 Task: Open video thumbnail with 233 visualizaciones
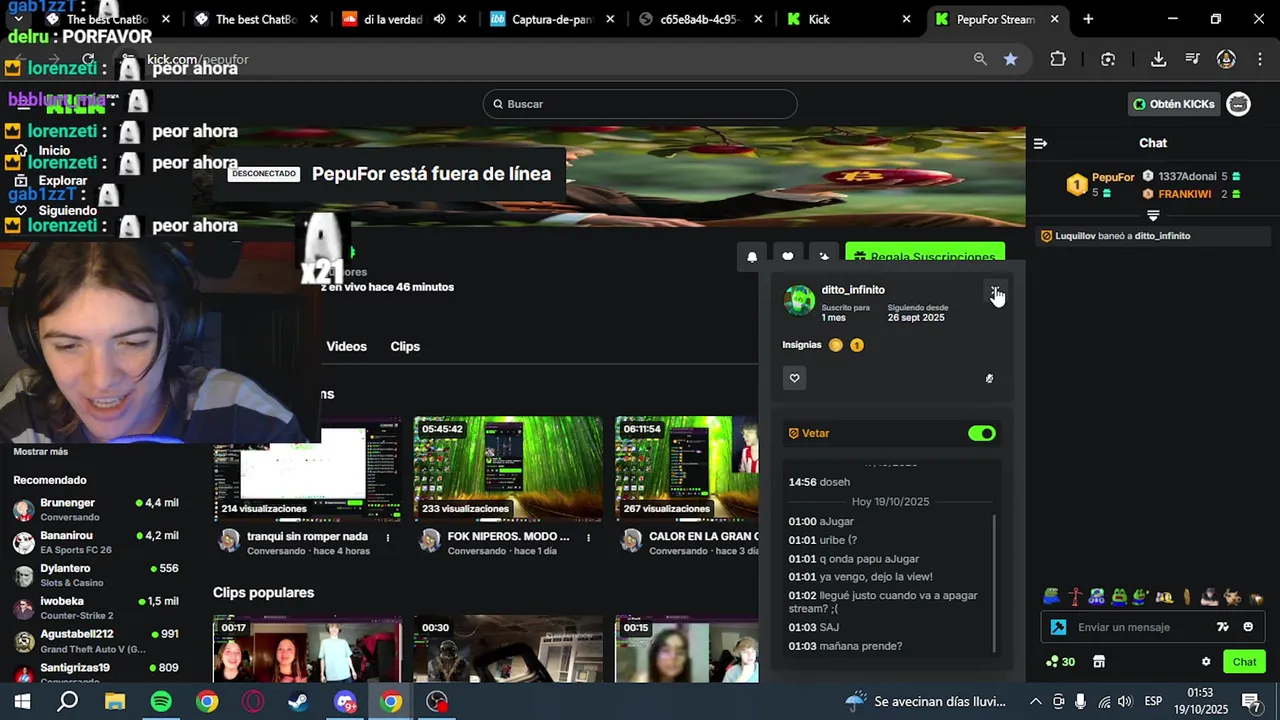[508, 469]
